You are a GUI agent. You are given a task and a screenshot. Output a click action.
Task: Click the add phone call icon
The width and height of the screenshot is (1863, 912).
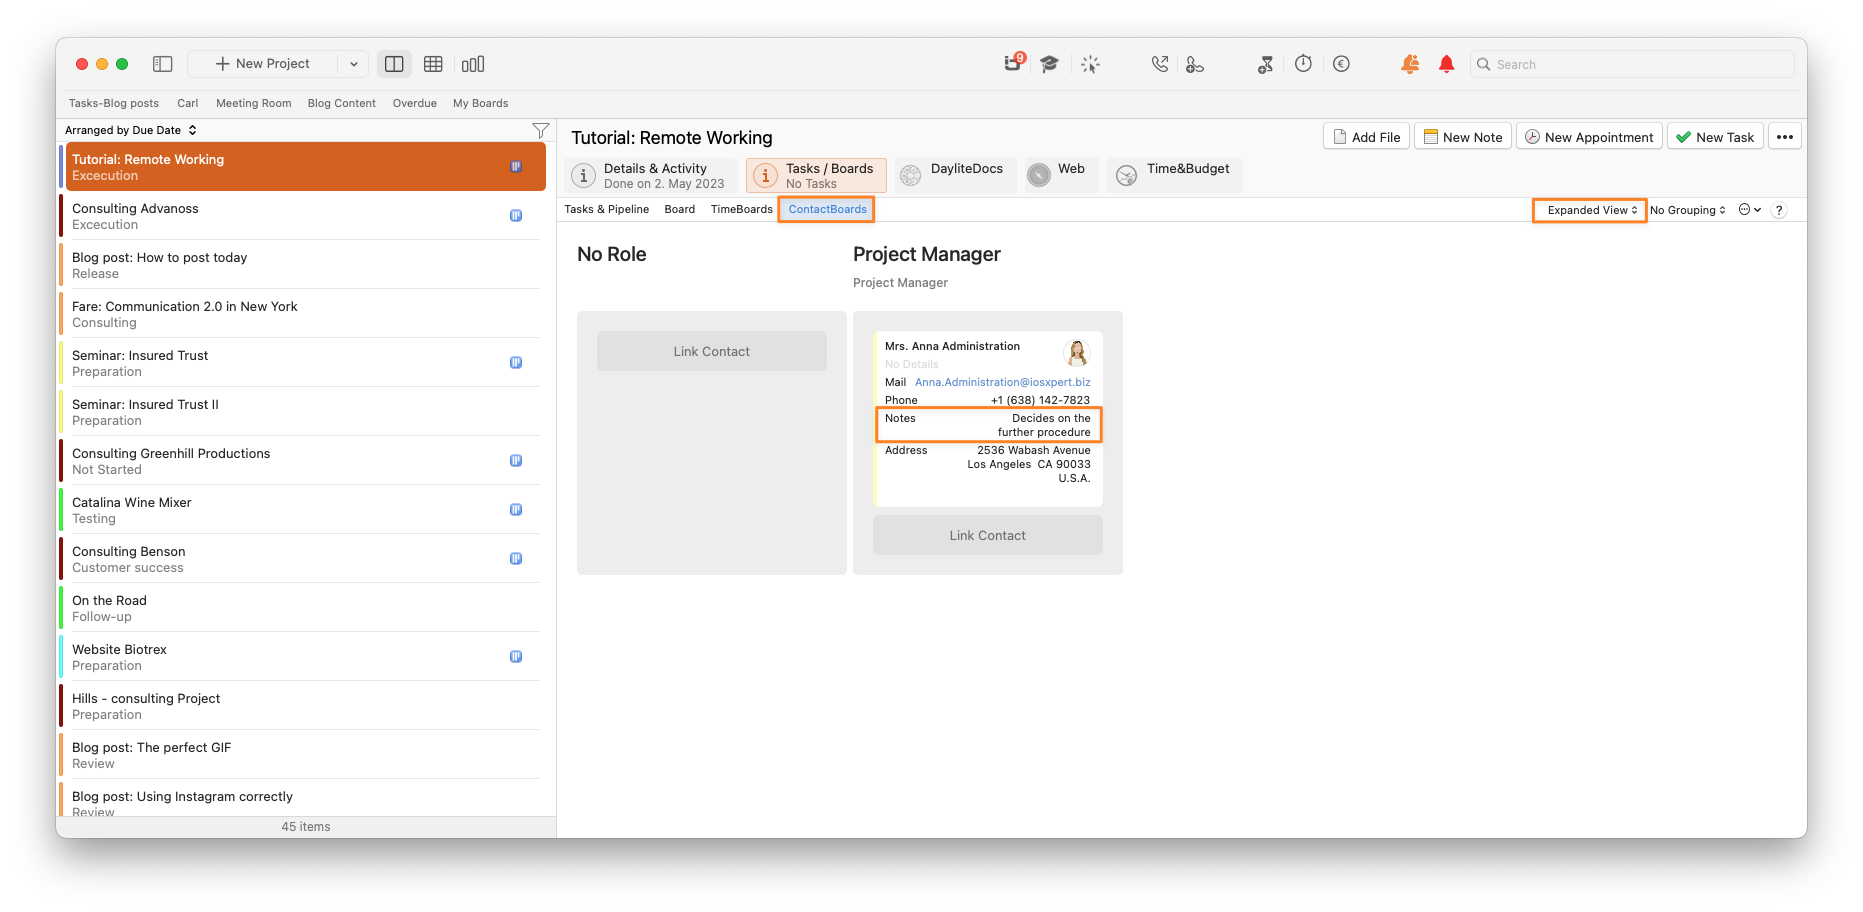point(1194,64)
